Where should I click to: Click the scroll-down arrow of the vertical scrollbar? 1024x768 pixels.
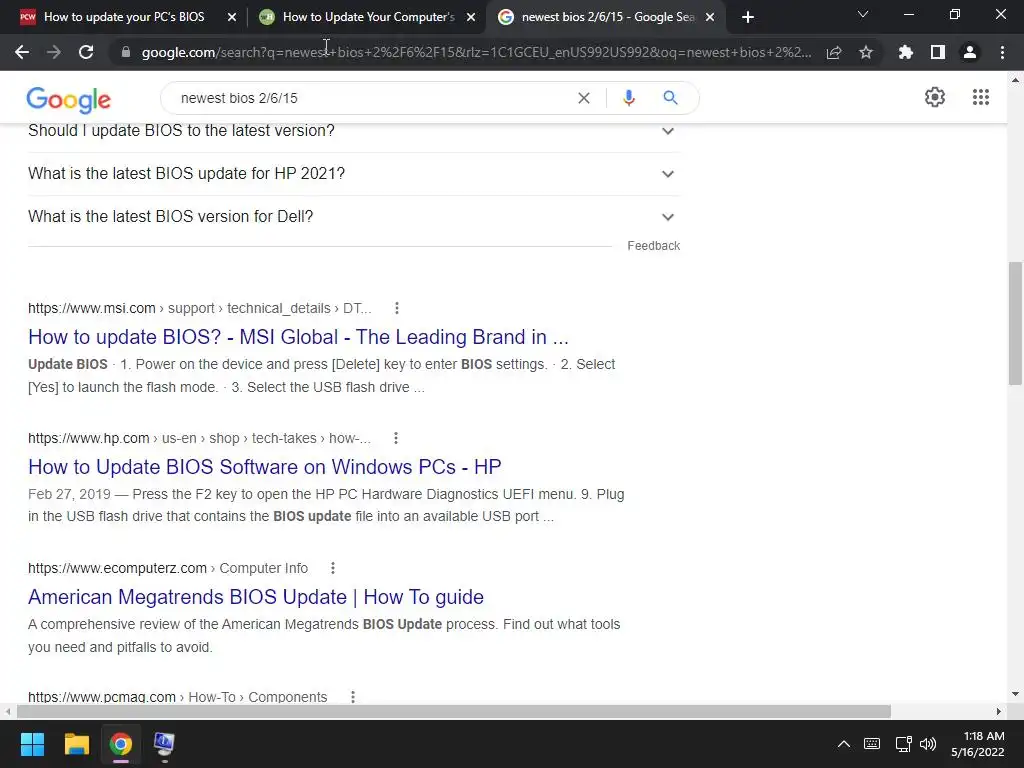(1015, 694)
